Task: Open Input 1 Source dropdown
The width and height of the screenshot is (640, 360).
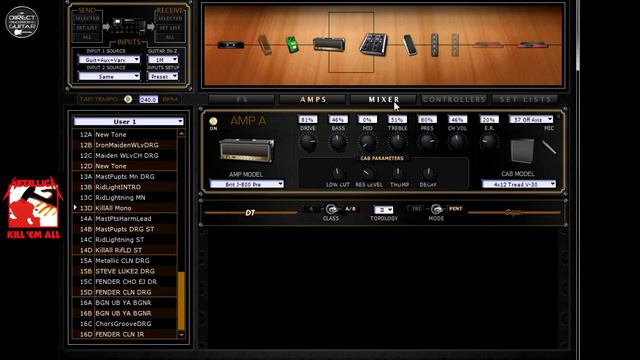Action: [109, 60]
